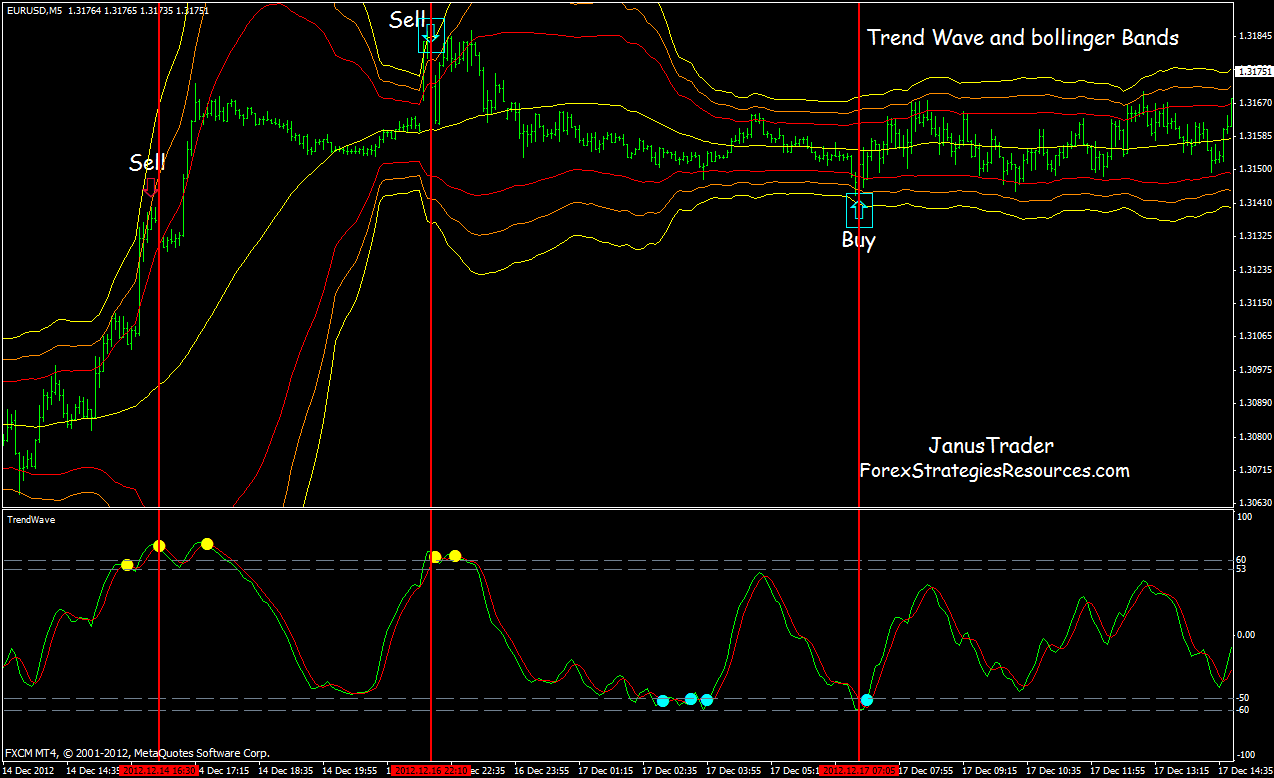Viewport: 1274px width, 778px height.
Task: Click the 'Trend Wave and bollinger Bands' title
Action: point(1023,38)
